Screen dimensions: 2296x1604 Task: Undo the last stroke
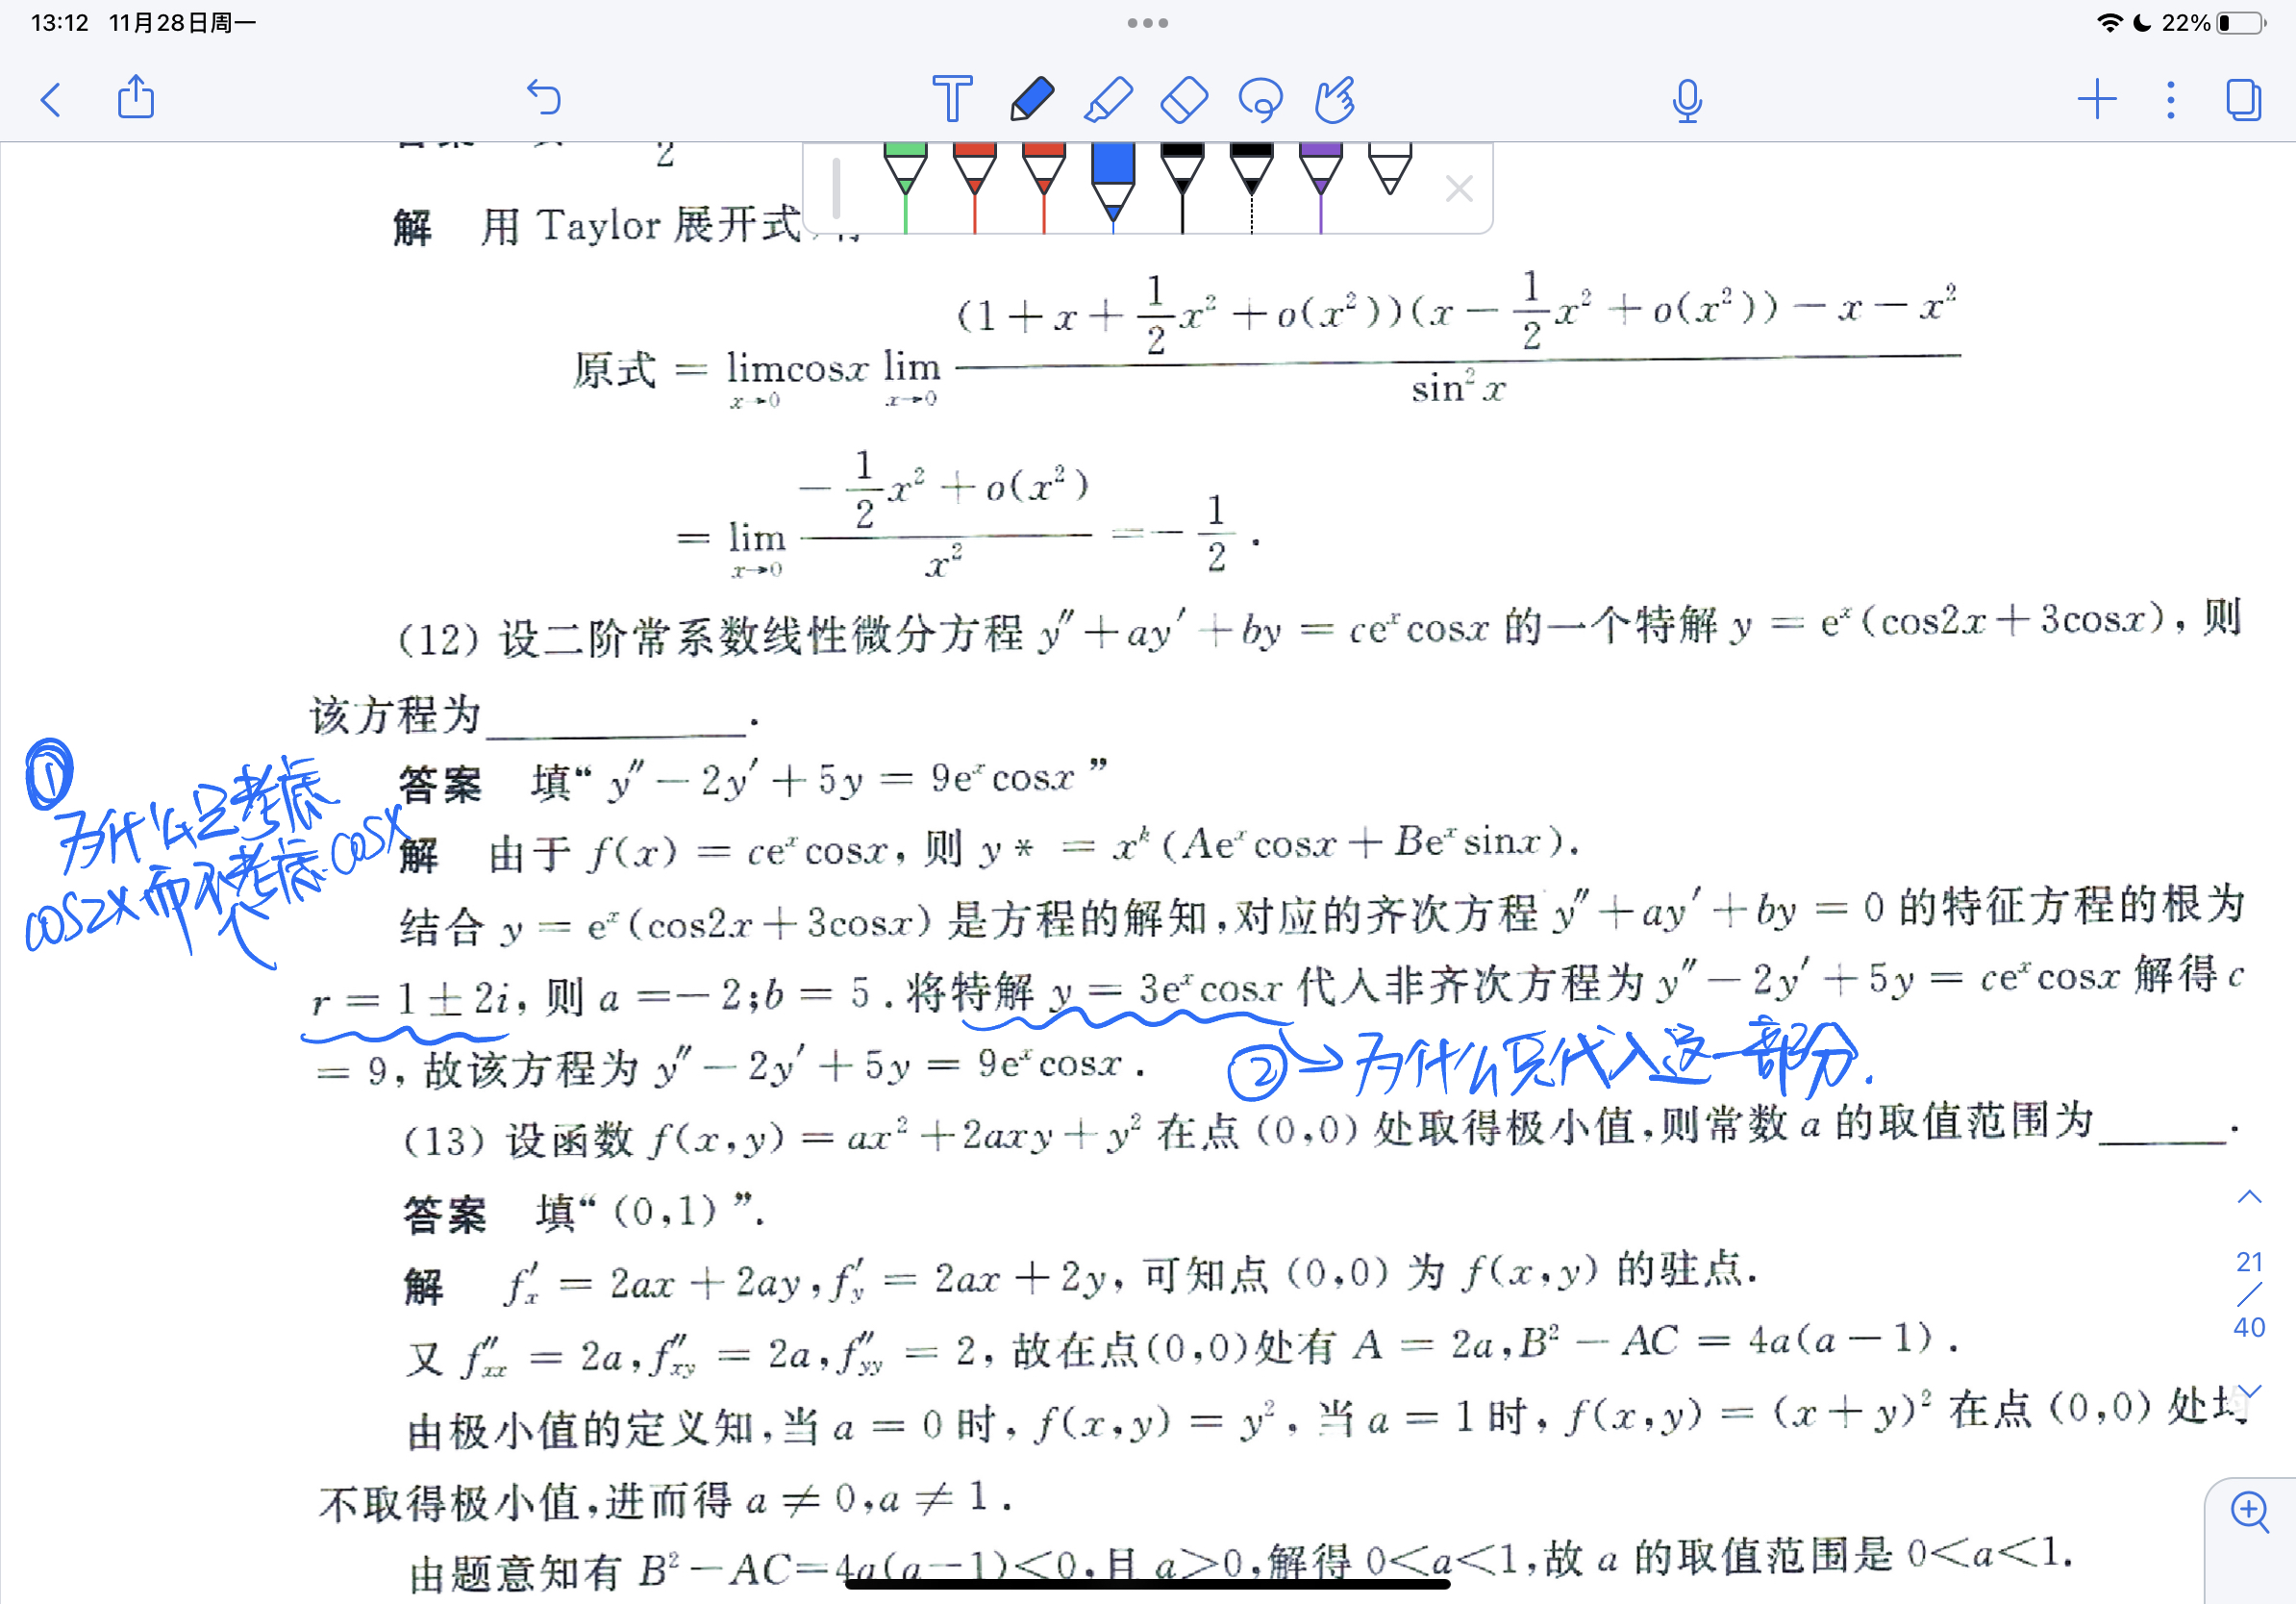pos(544,97)
